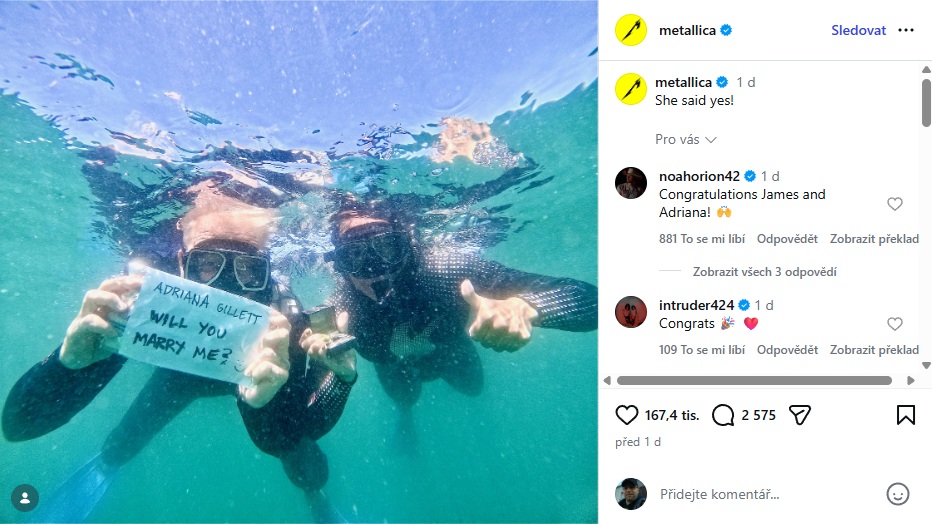932x524 pixels.
Task: Focus the 'Přidejte komentář...' input field
Action: (767, 494)
